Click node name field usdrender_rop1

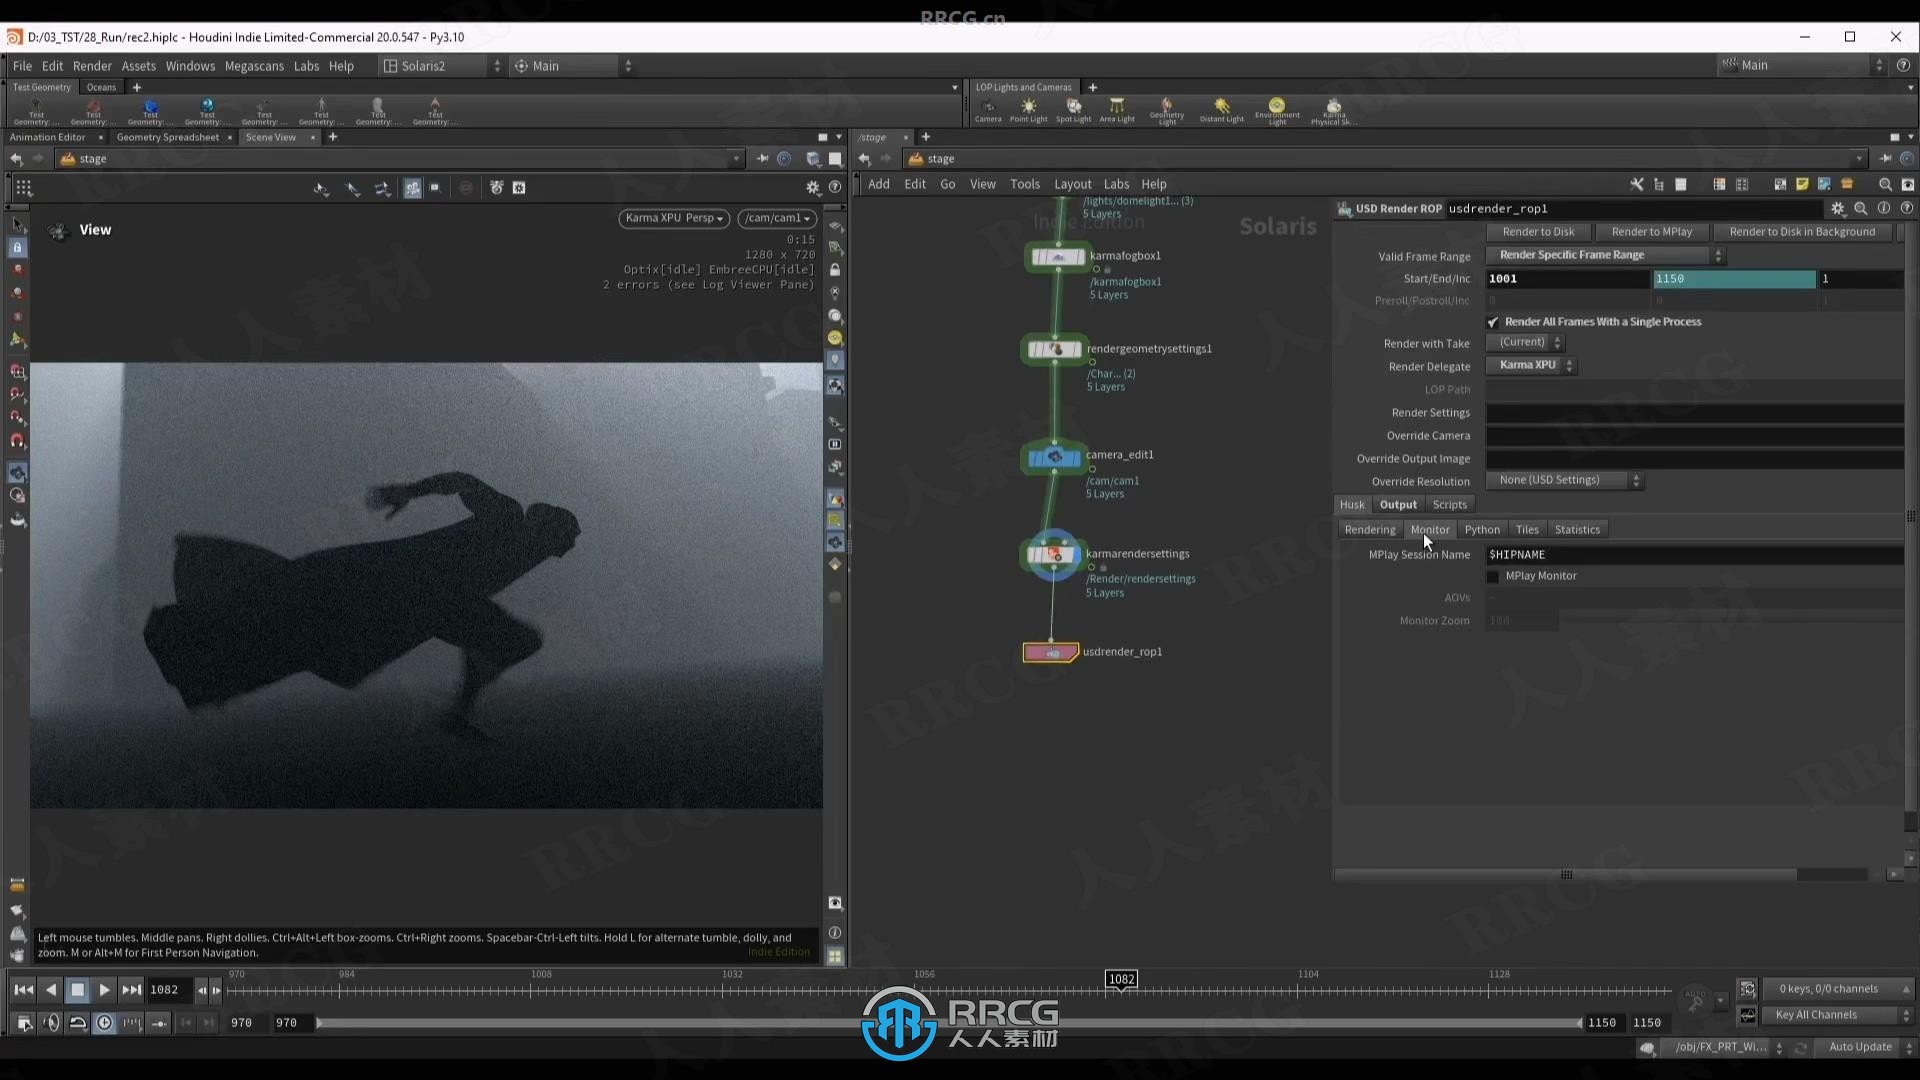(x=1634, y=209)
